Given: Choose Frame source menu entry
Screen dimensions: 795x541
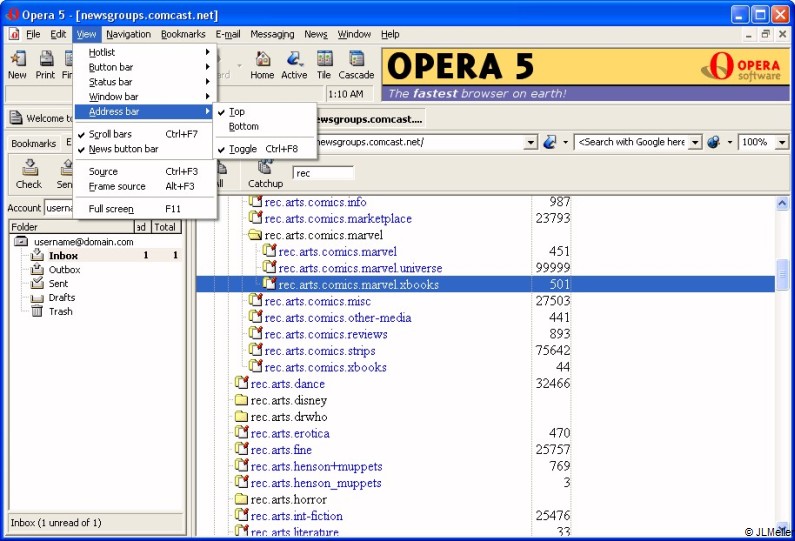Looking at the screenshot, I should point(144,186).
